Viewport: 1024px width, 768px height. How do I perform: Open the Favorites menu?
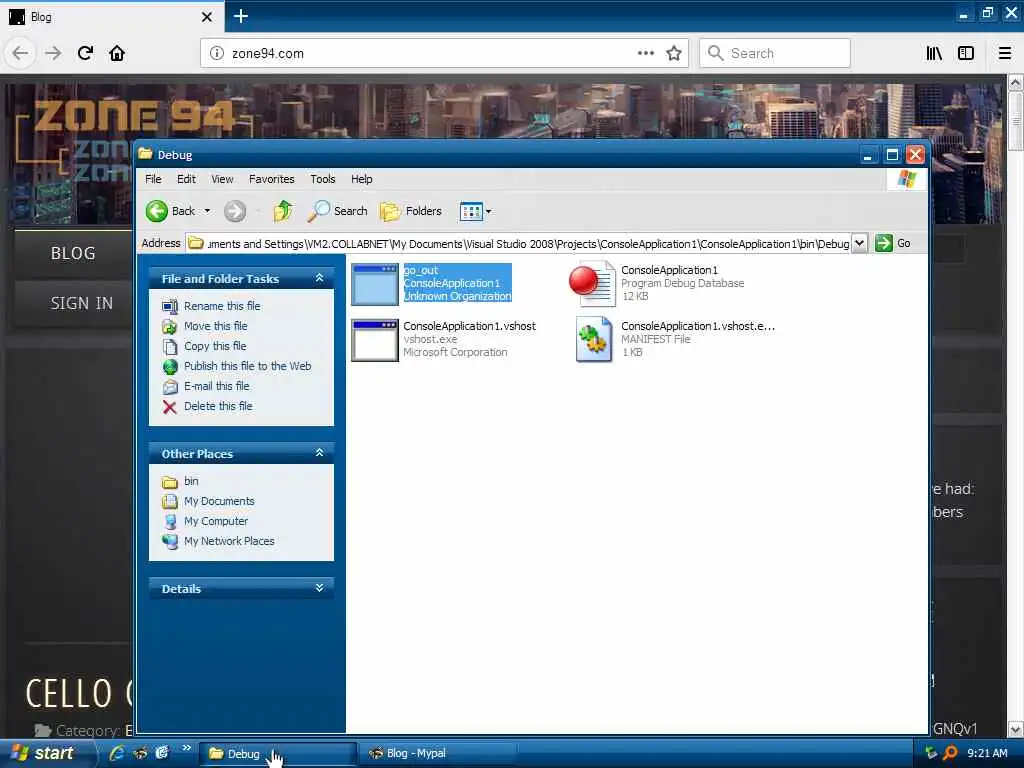272,179
